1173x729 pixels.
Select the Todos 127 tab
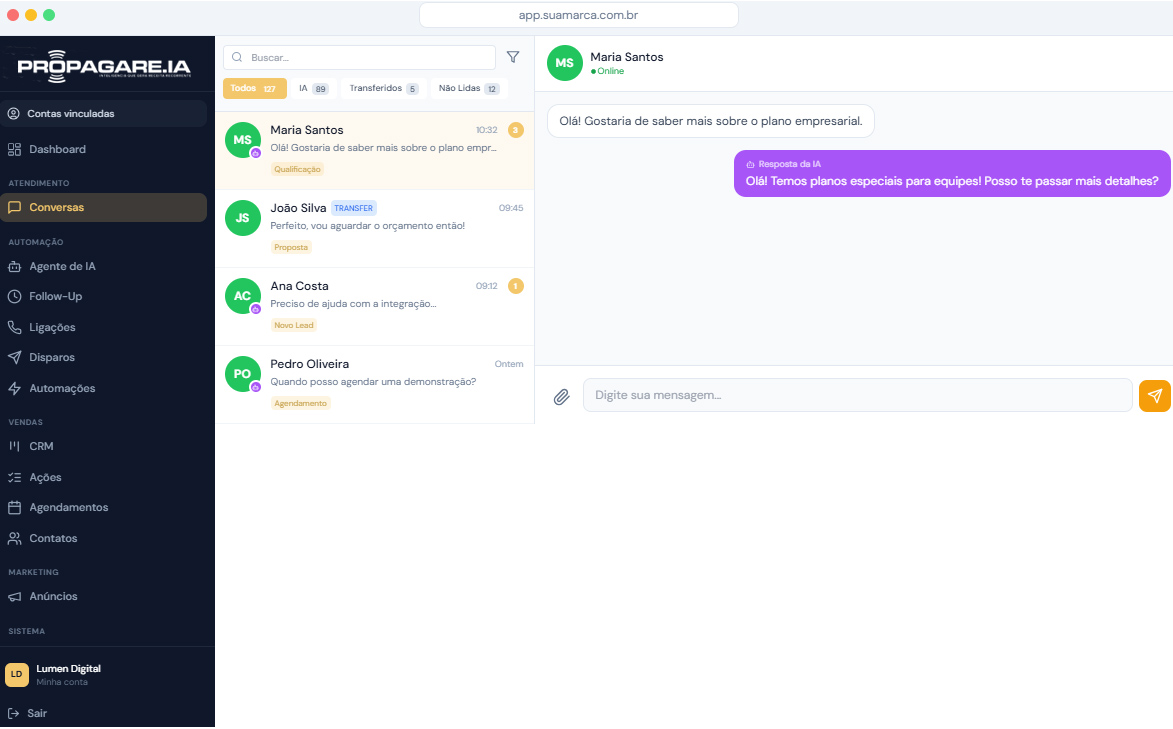point(254,88)
